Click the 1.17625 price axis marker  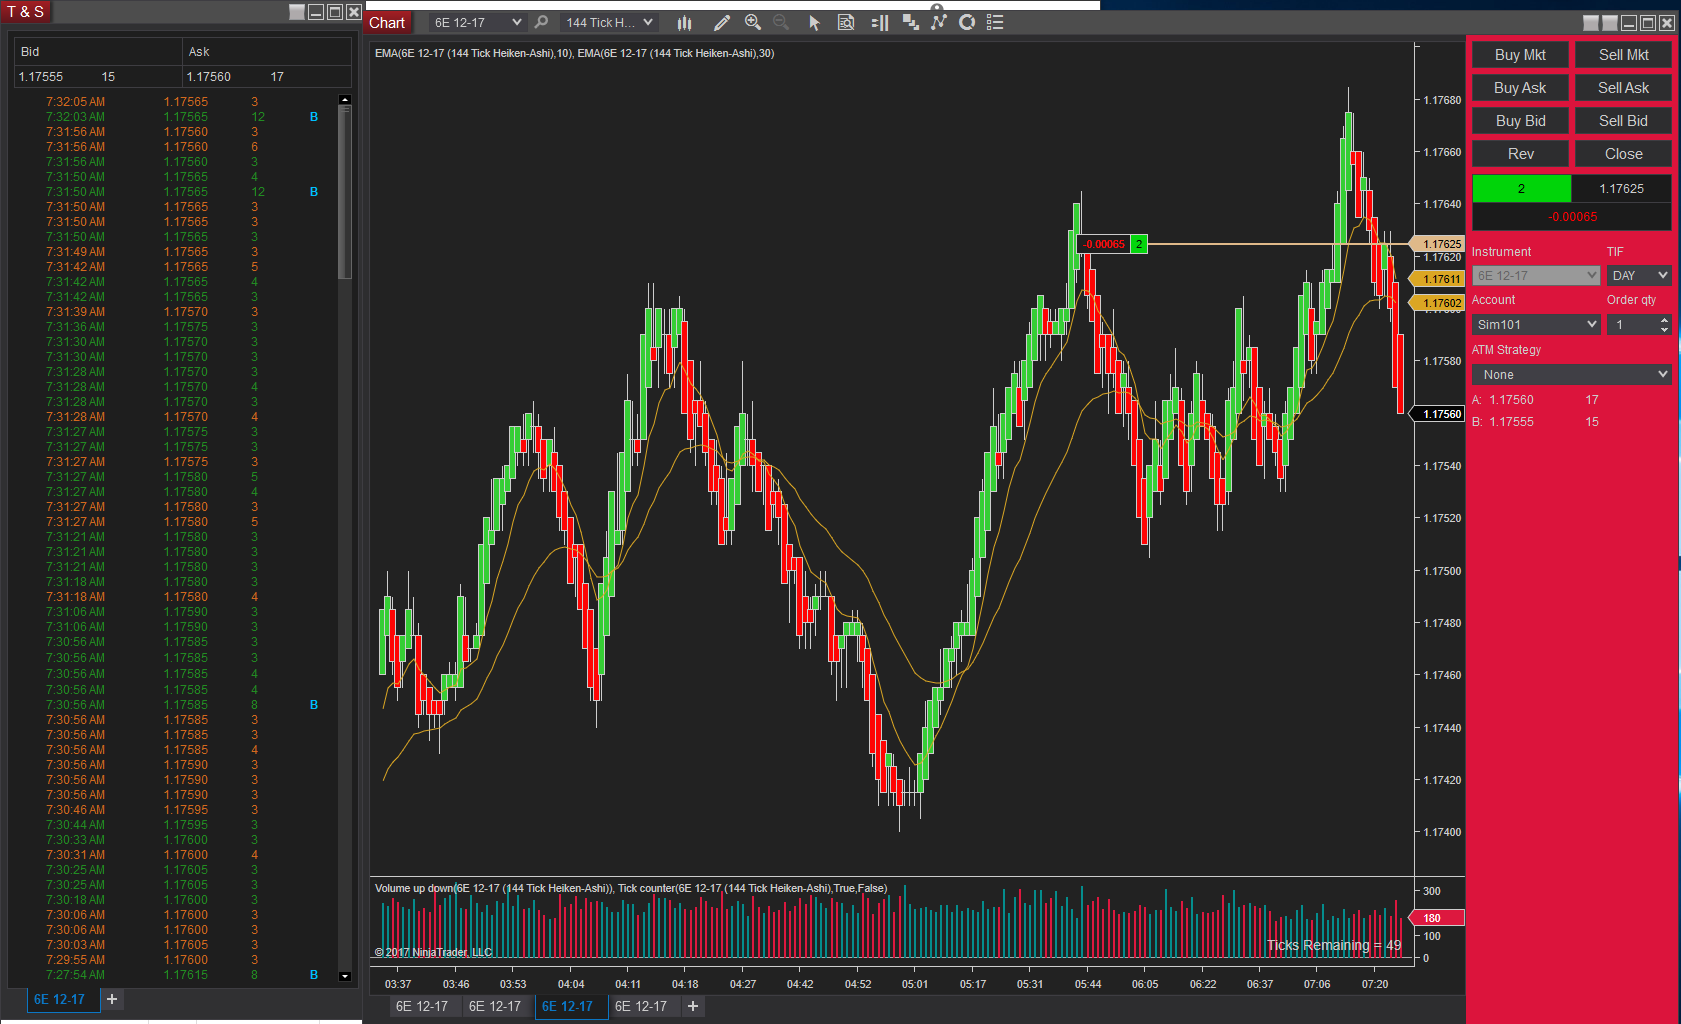point(1438,244)
